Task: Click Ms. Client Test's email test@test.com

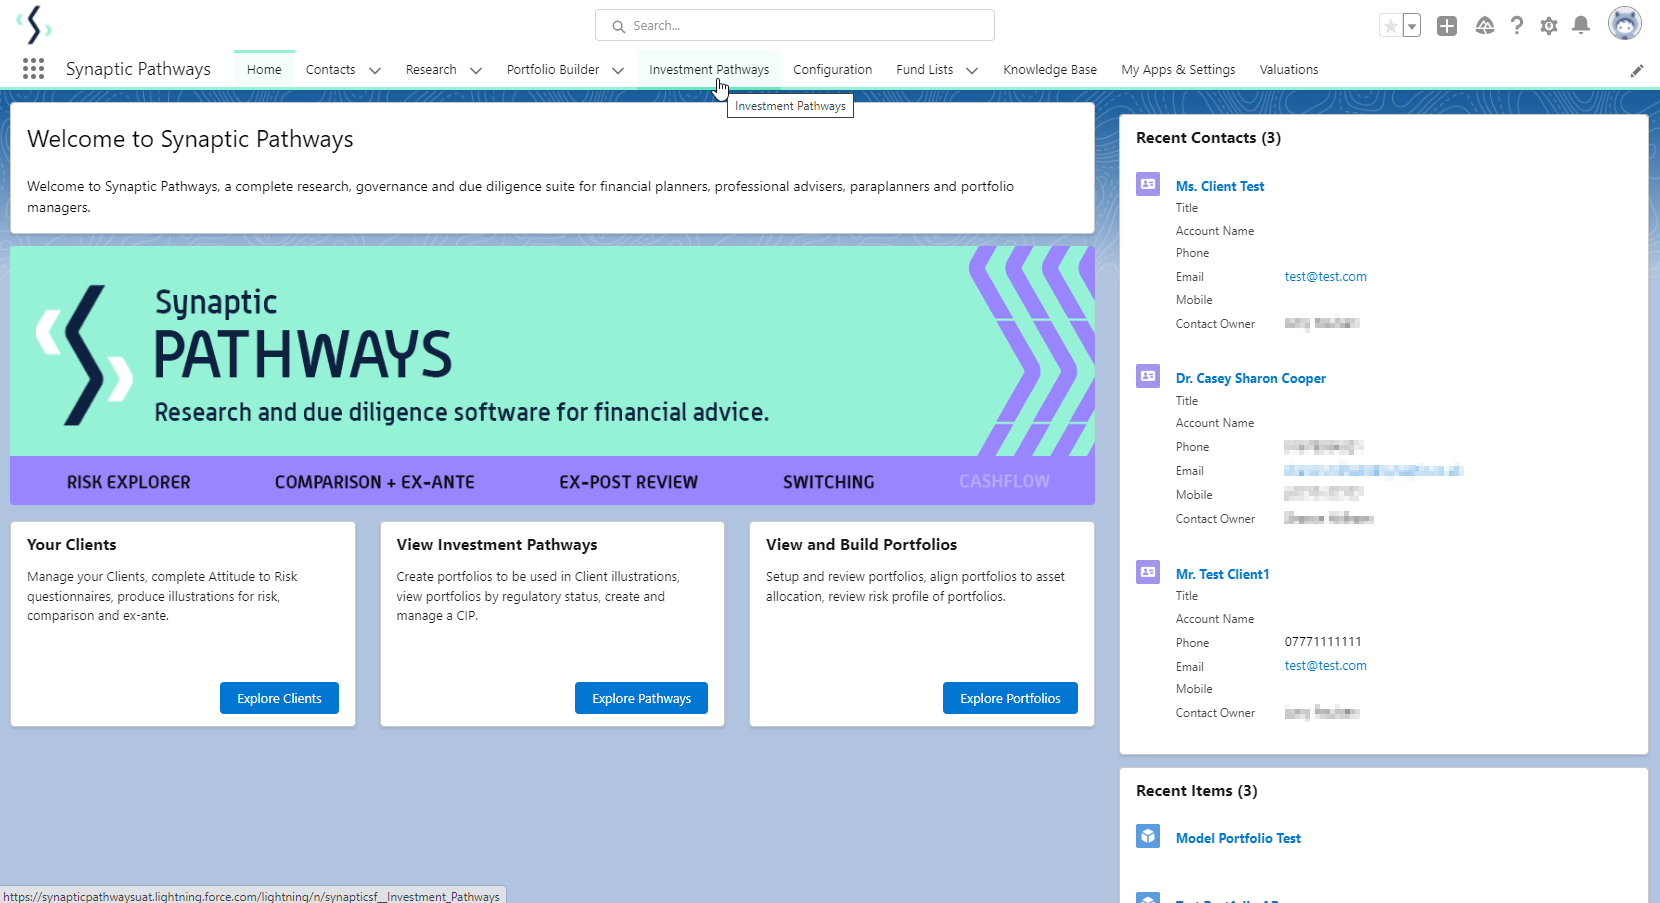Action: 1326,277
